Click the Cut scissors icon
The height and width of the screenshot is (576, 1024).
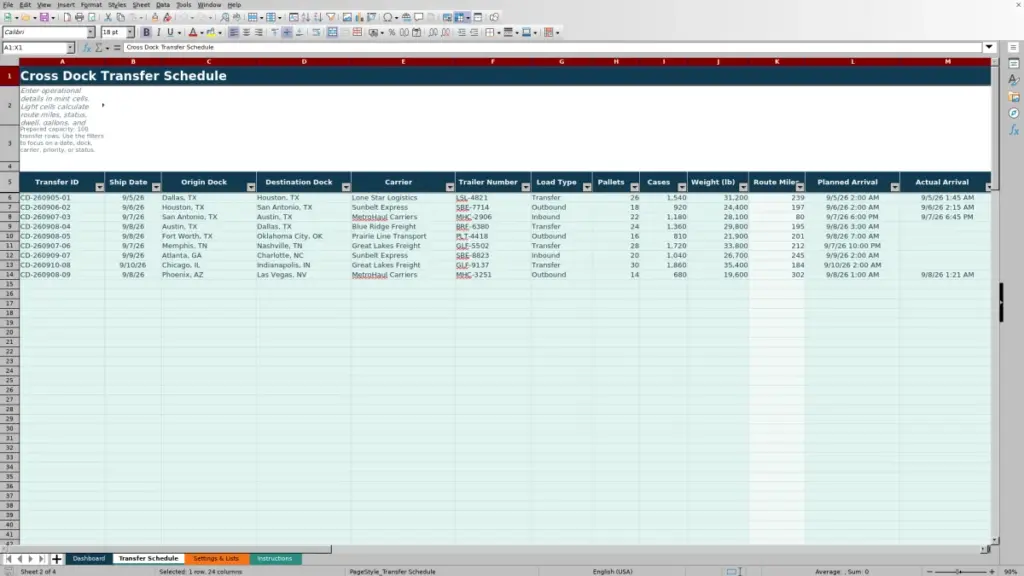(108, 18)
